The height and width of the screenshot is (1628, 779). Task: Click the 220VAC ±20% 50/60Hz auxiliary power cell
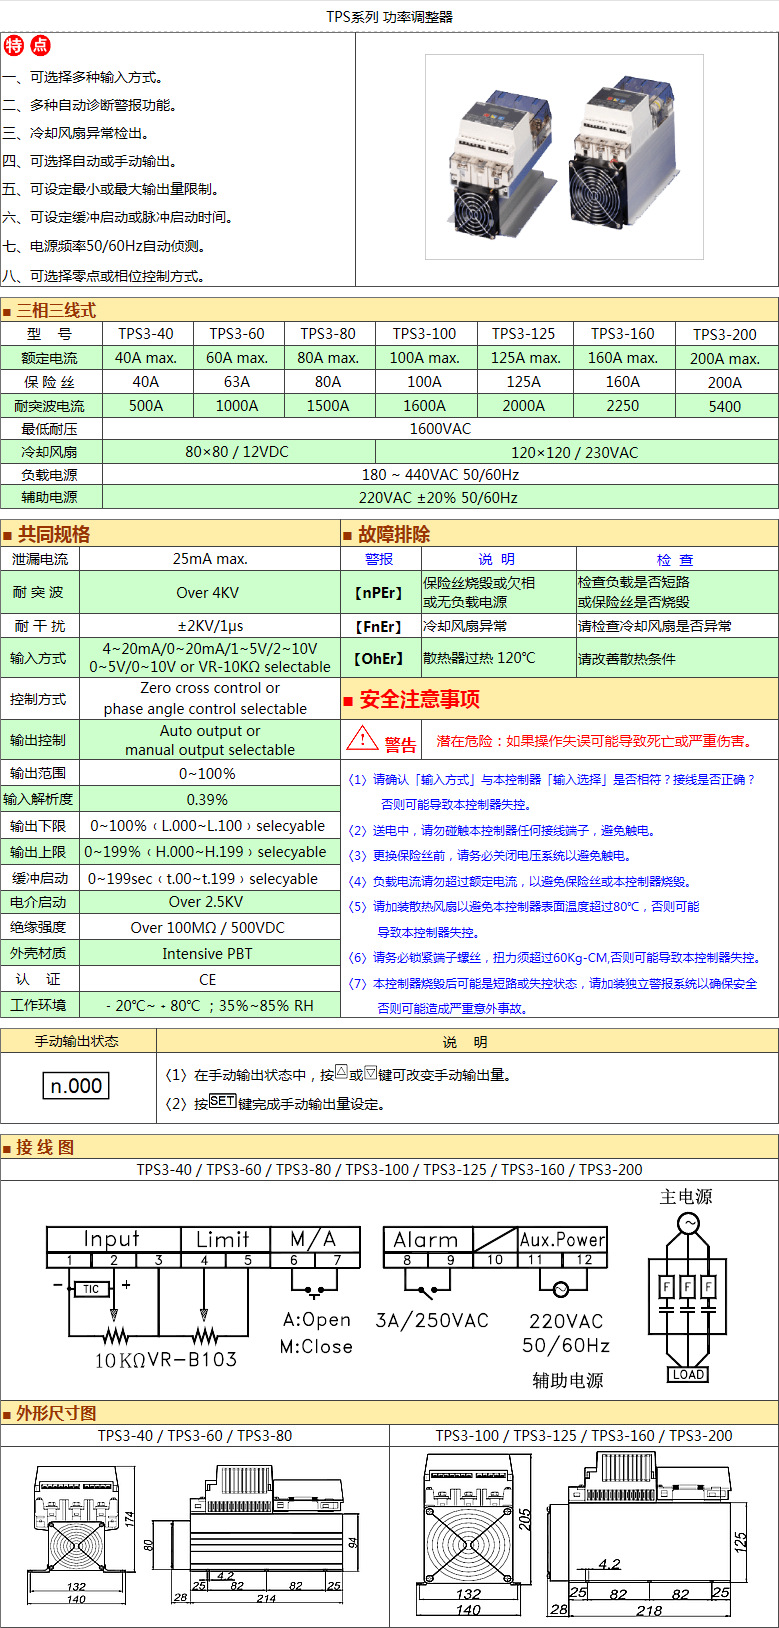click(x=440, y=497)
